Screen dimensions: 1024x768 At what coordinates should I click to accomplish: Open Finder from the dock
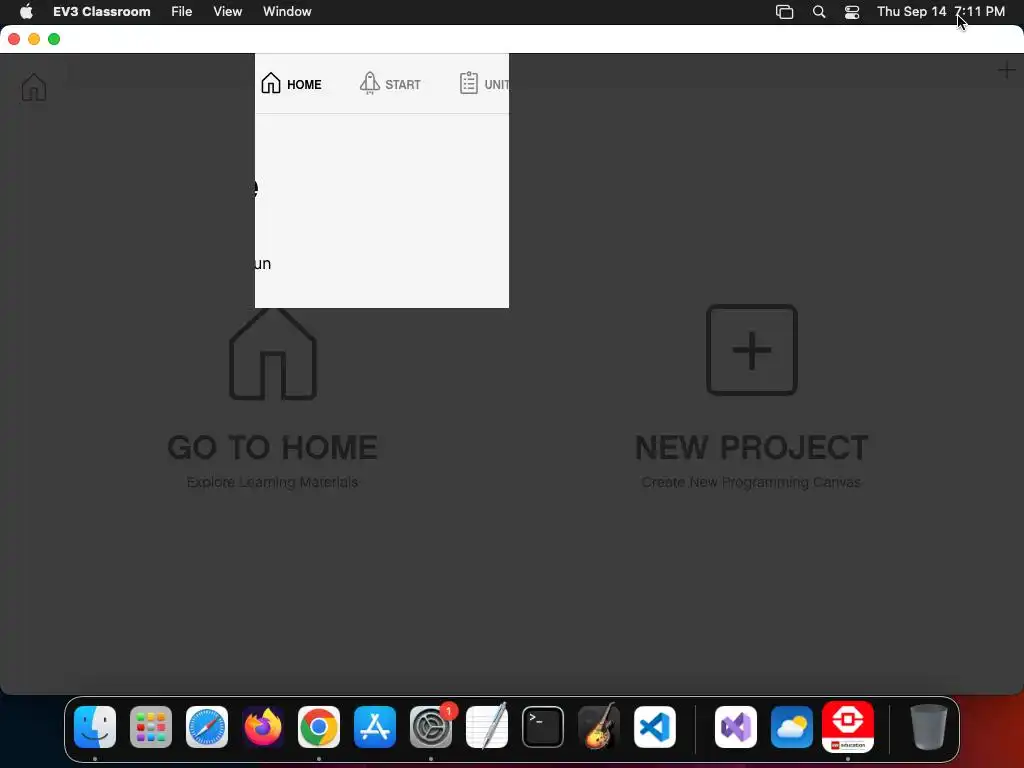[95, 727]
